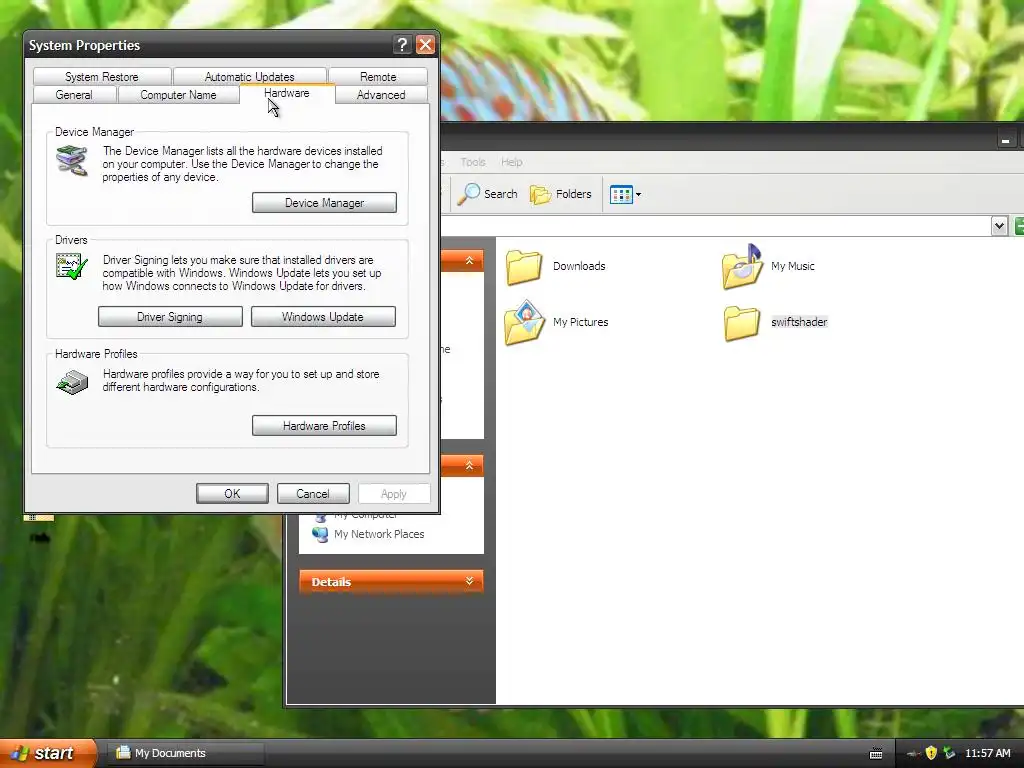
Task: Click the My Documents taskbar button
Action: point(185,753)
